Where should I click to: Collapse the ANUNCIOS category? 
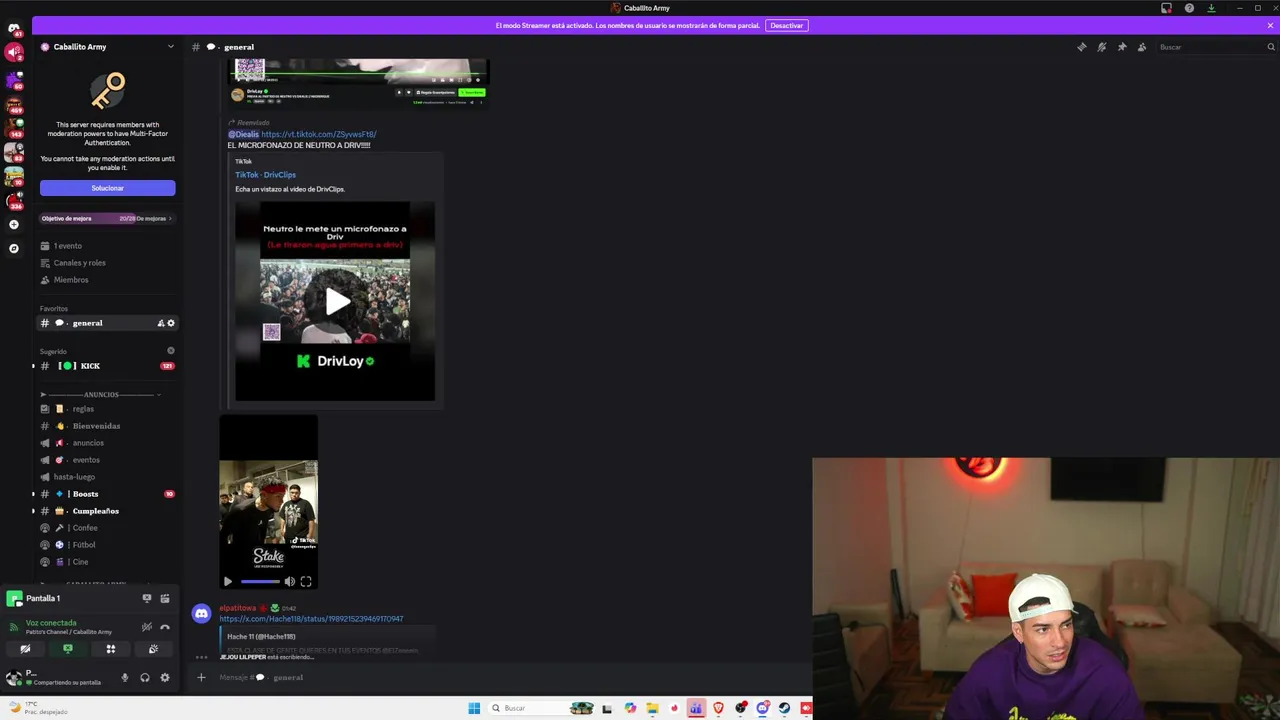(x=100, y=395)
